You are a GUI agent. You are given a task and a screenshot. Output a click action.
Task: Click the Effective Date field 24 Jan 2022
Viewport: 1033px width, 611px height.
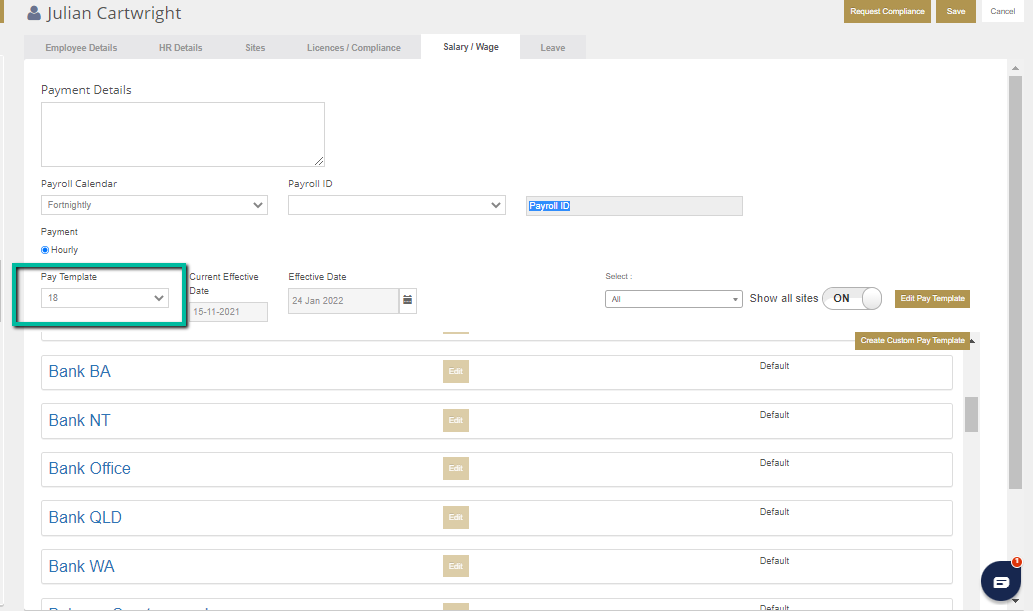click(x=343, y=301)
